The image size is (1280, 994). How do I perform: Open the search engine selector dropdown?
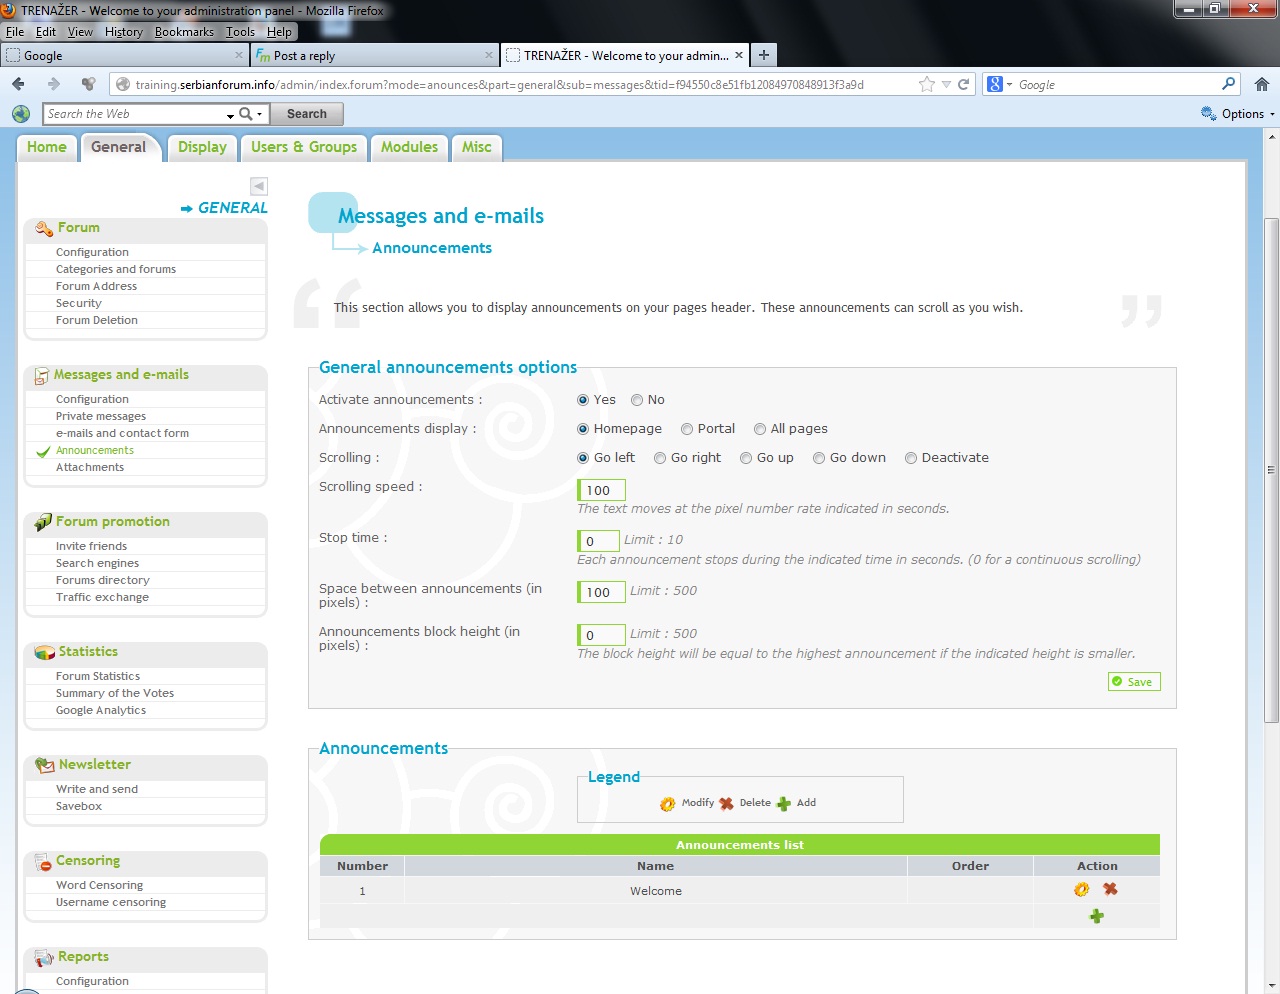[1009, 85]
